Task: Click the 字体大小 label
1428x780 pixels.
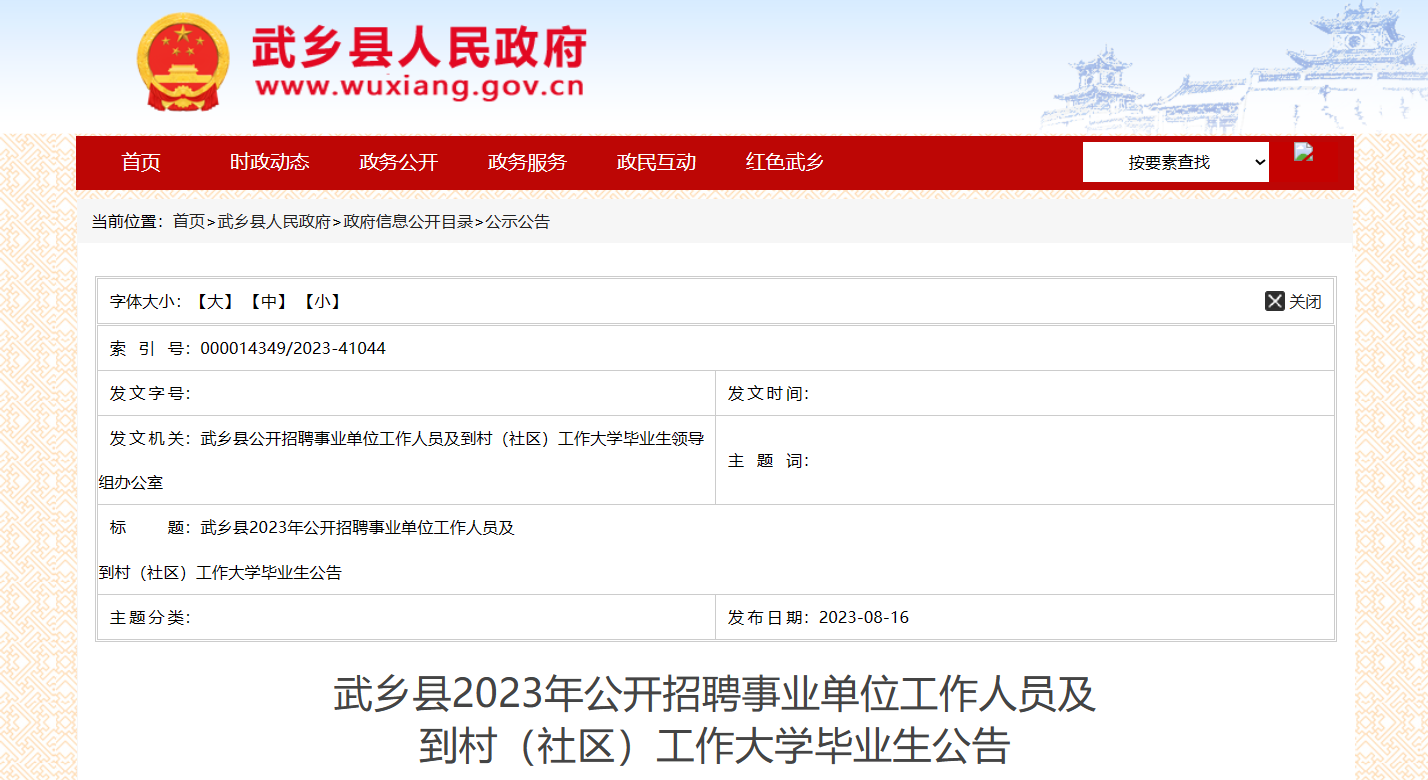Action: tap(146, 302)
